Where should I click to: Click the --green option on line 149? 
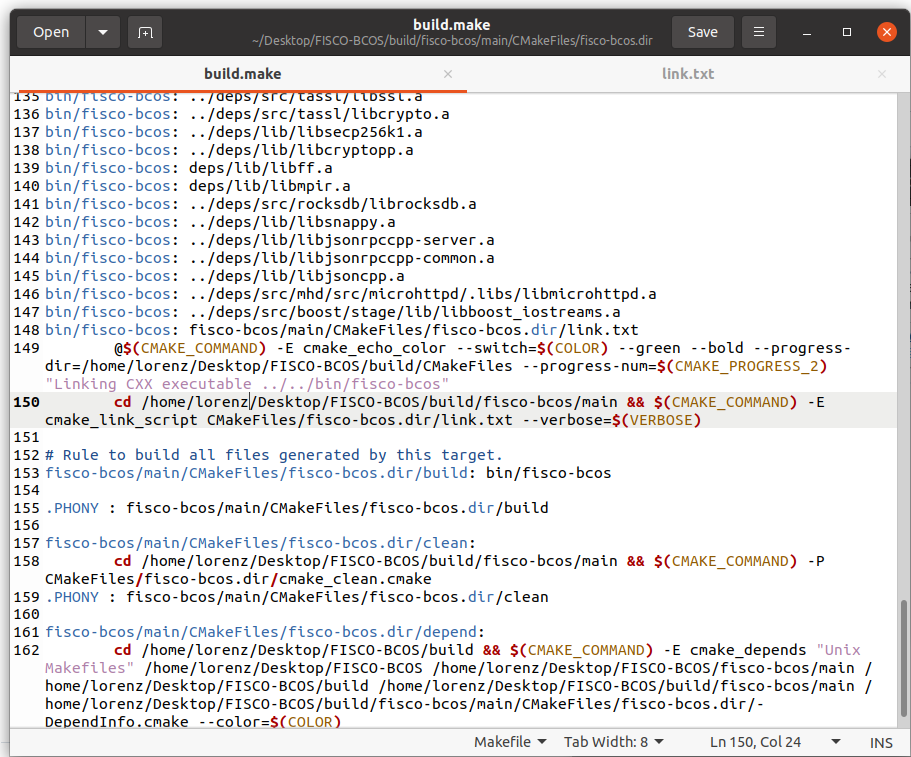tap(649, 348)
